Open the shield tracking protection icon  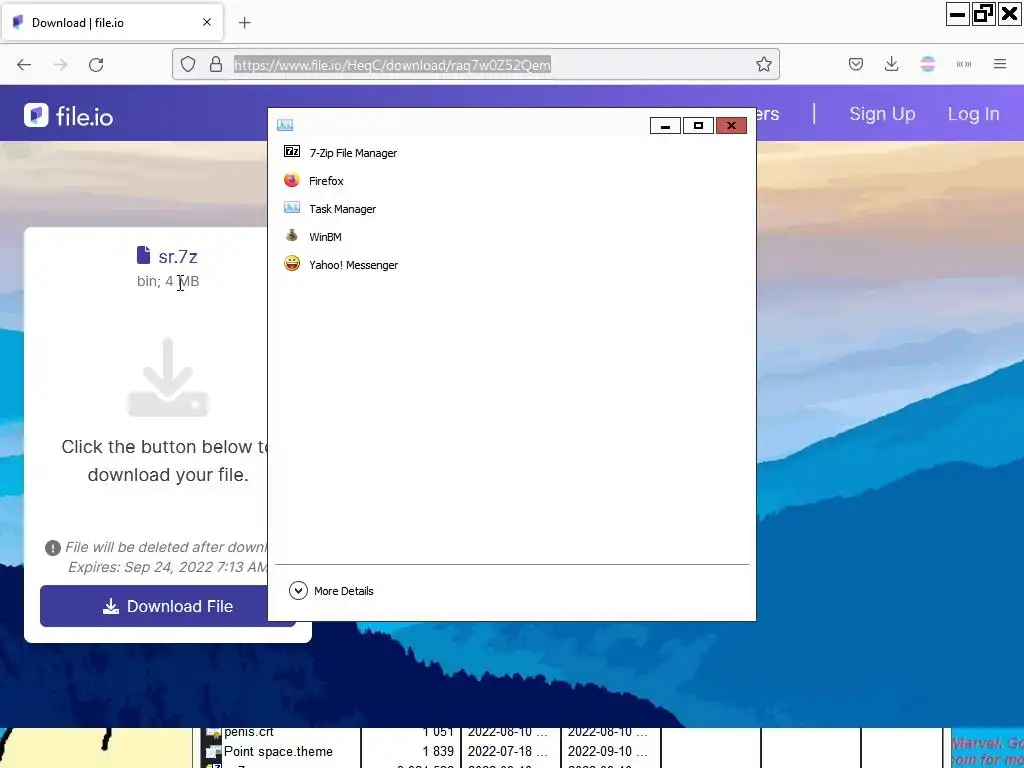[188, 64]
